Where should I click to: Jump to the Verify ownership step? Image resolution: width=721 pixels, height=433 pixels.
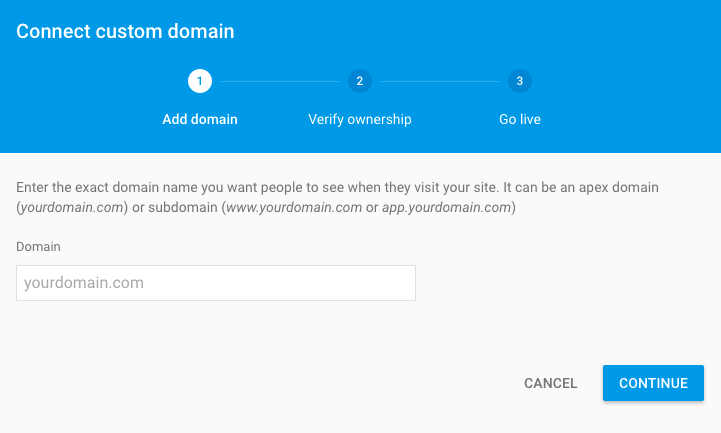click(360, 120)
